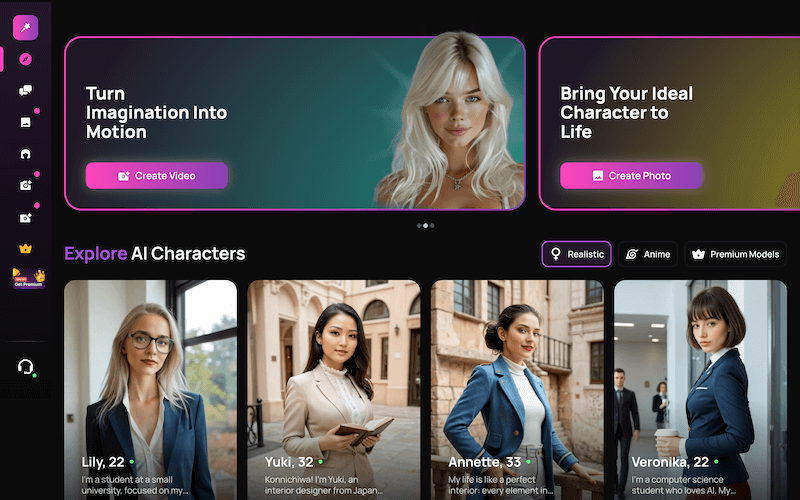The width and height of the screenshot is (800, 500).
Task: Switch to the Anime filter tab
Action: click(x=647, y=254)
